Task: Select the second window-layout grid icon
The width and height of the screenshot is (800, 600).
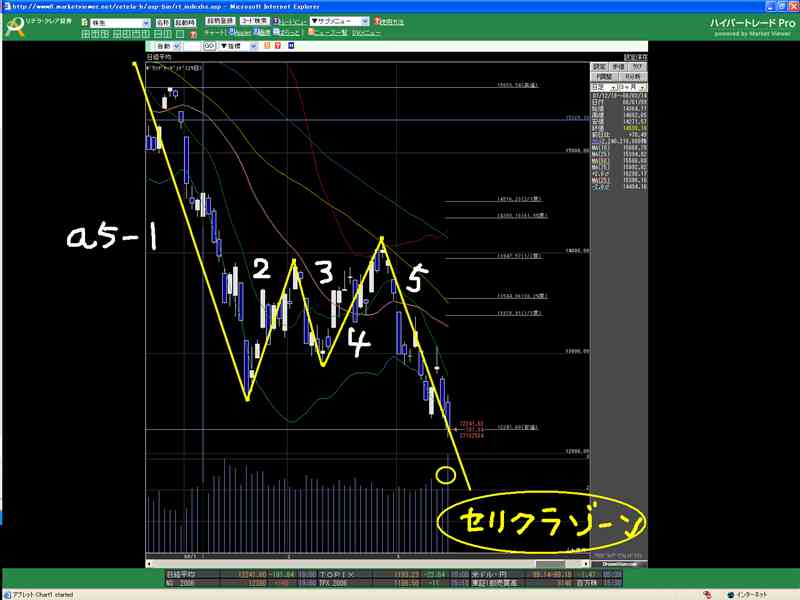Action: pos(95,34)
